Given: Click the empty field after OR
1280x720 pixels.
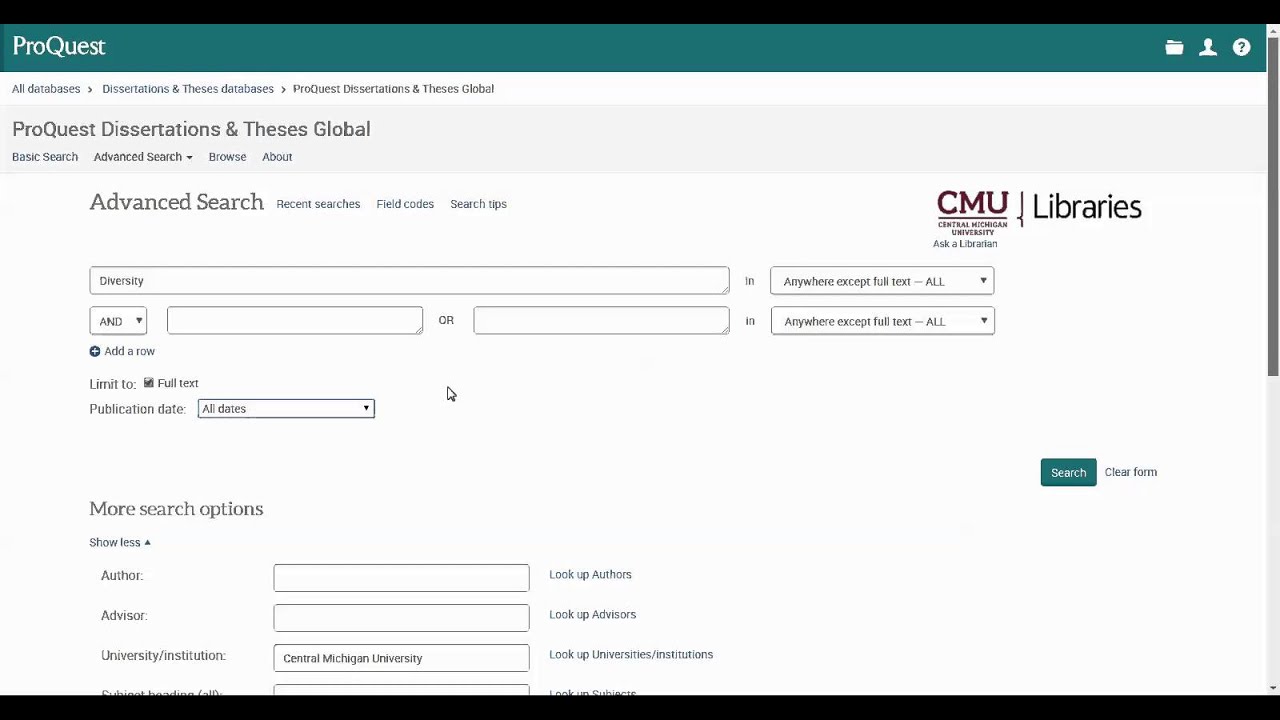Looking at the screenshot, I should pyautogui.click(x=601, y=320).
